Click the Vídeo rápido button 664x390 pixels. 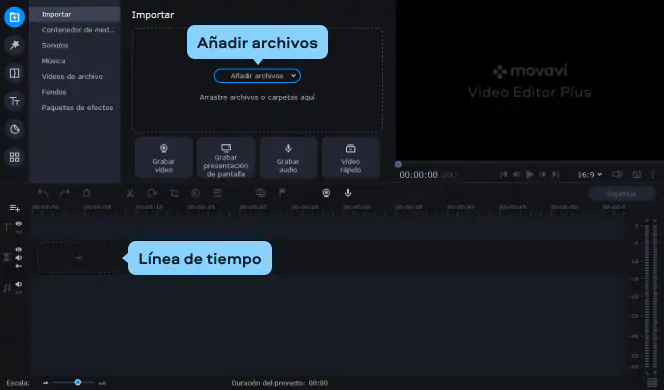tap(351, 158)
